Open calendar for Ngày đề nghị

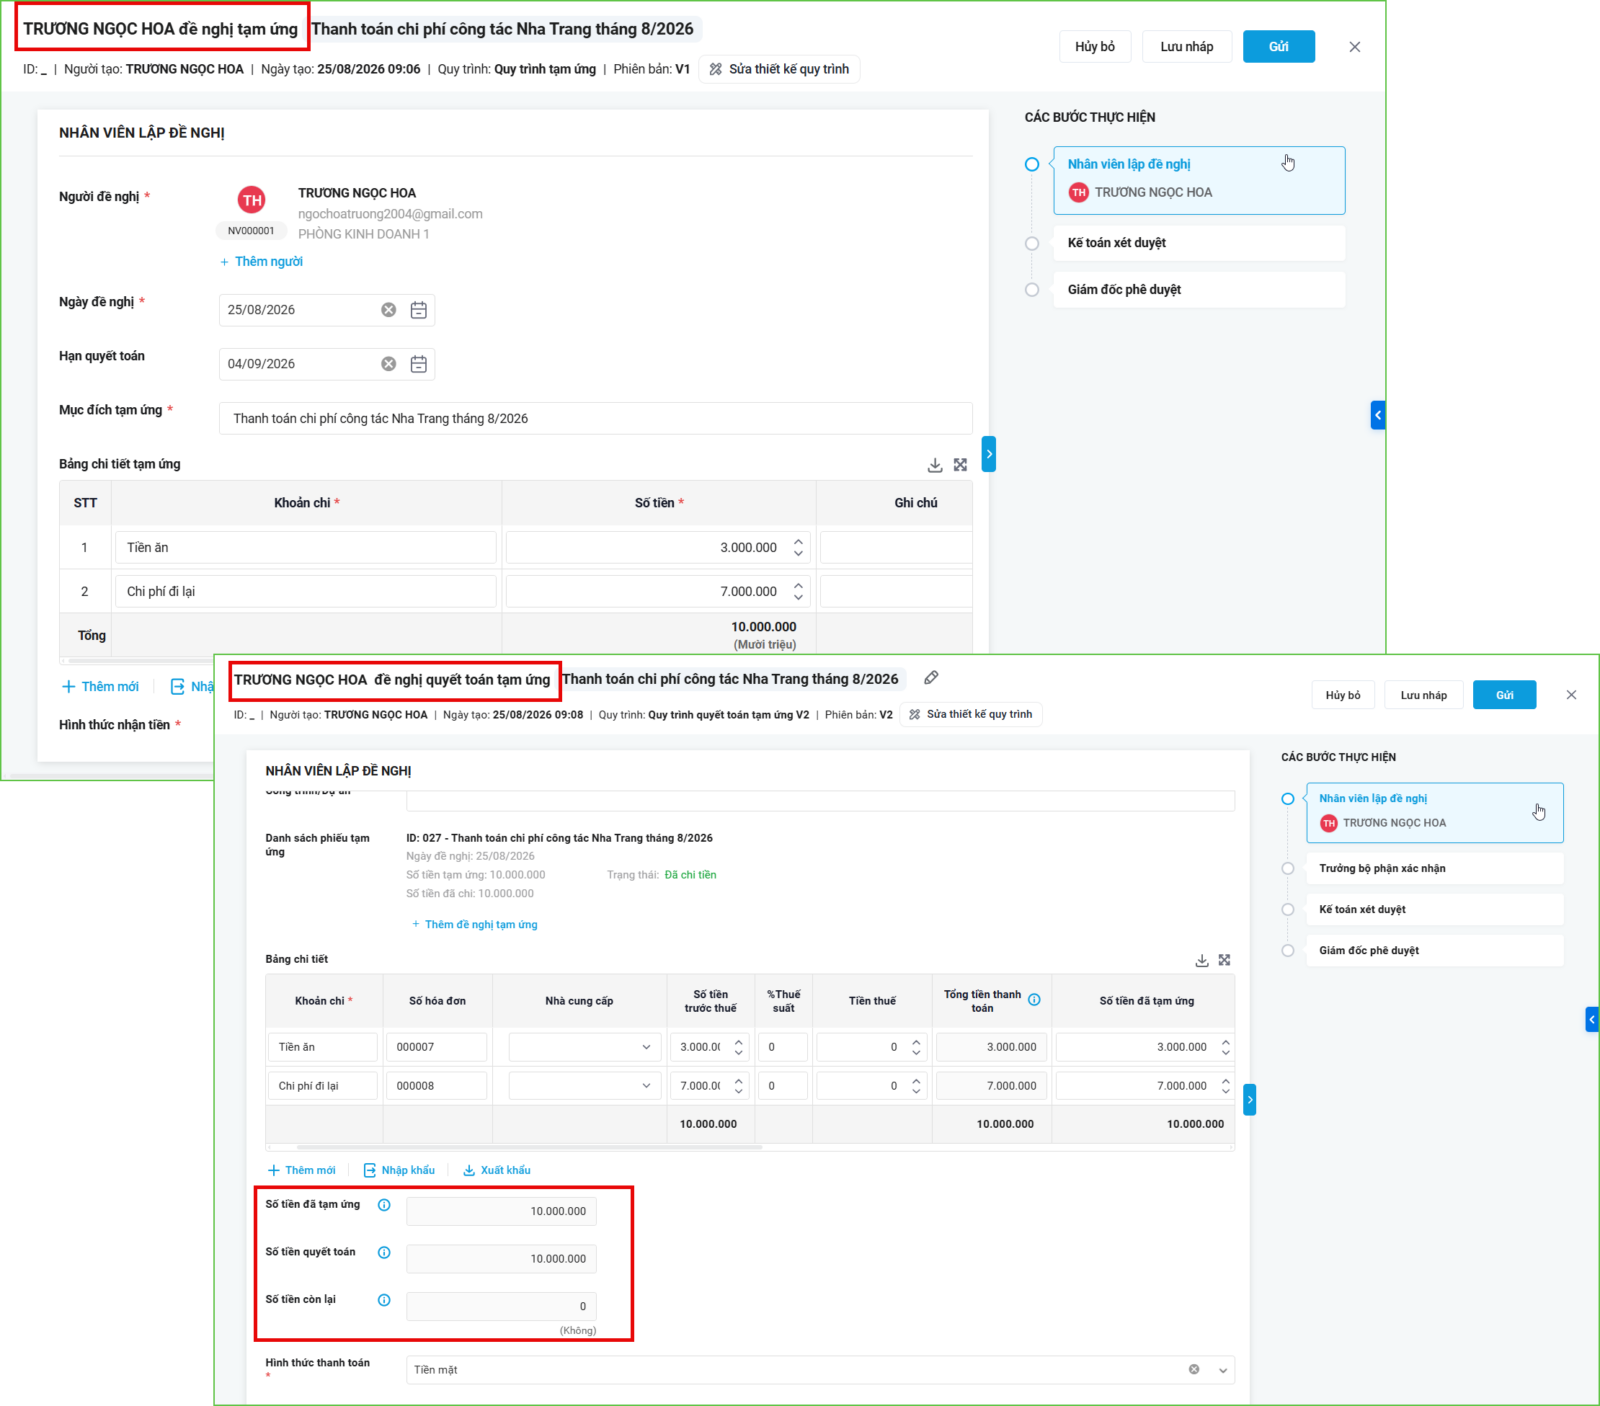tap(419, 310)
